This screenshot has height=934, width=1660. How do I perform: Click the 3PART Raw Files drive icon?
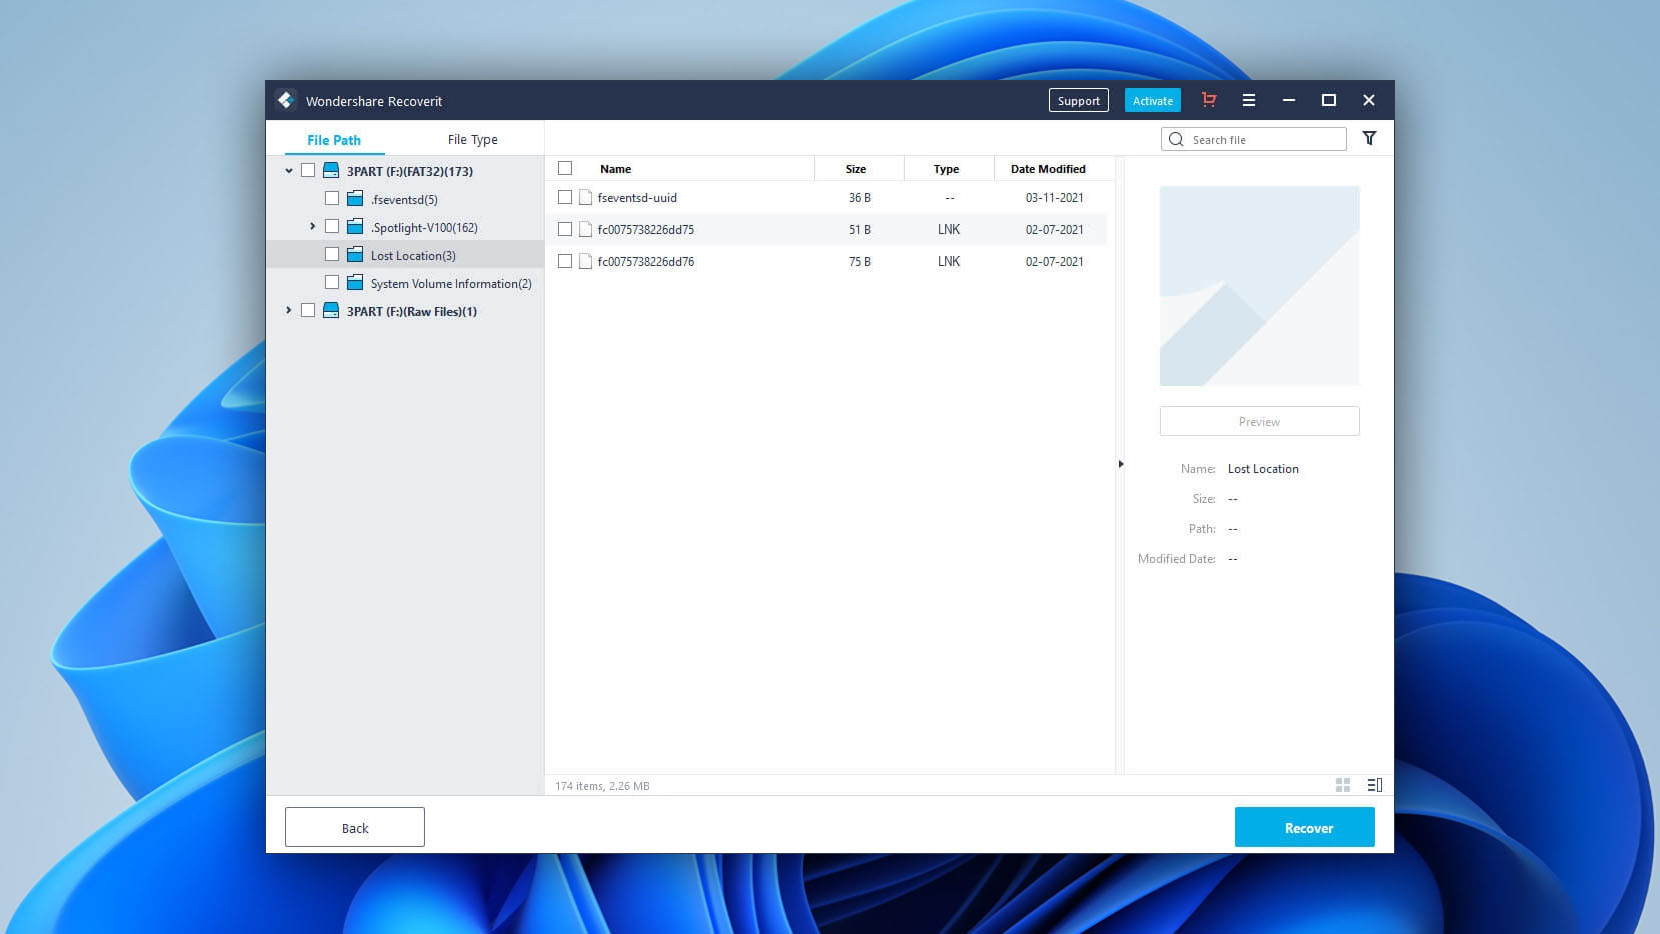[x=331, y=311]
